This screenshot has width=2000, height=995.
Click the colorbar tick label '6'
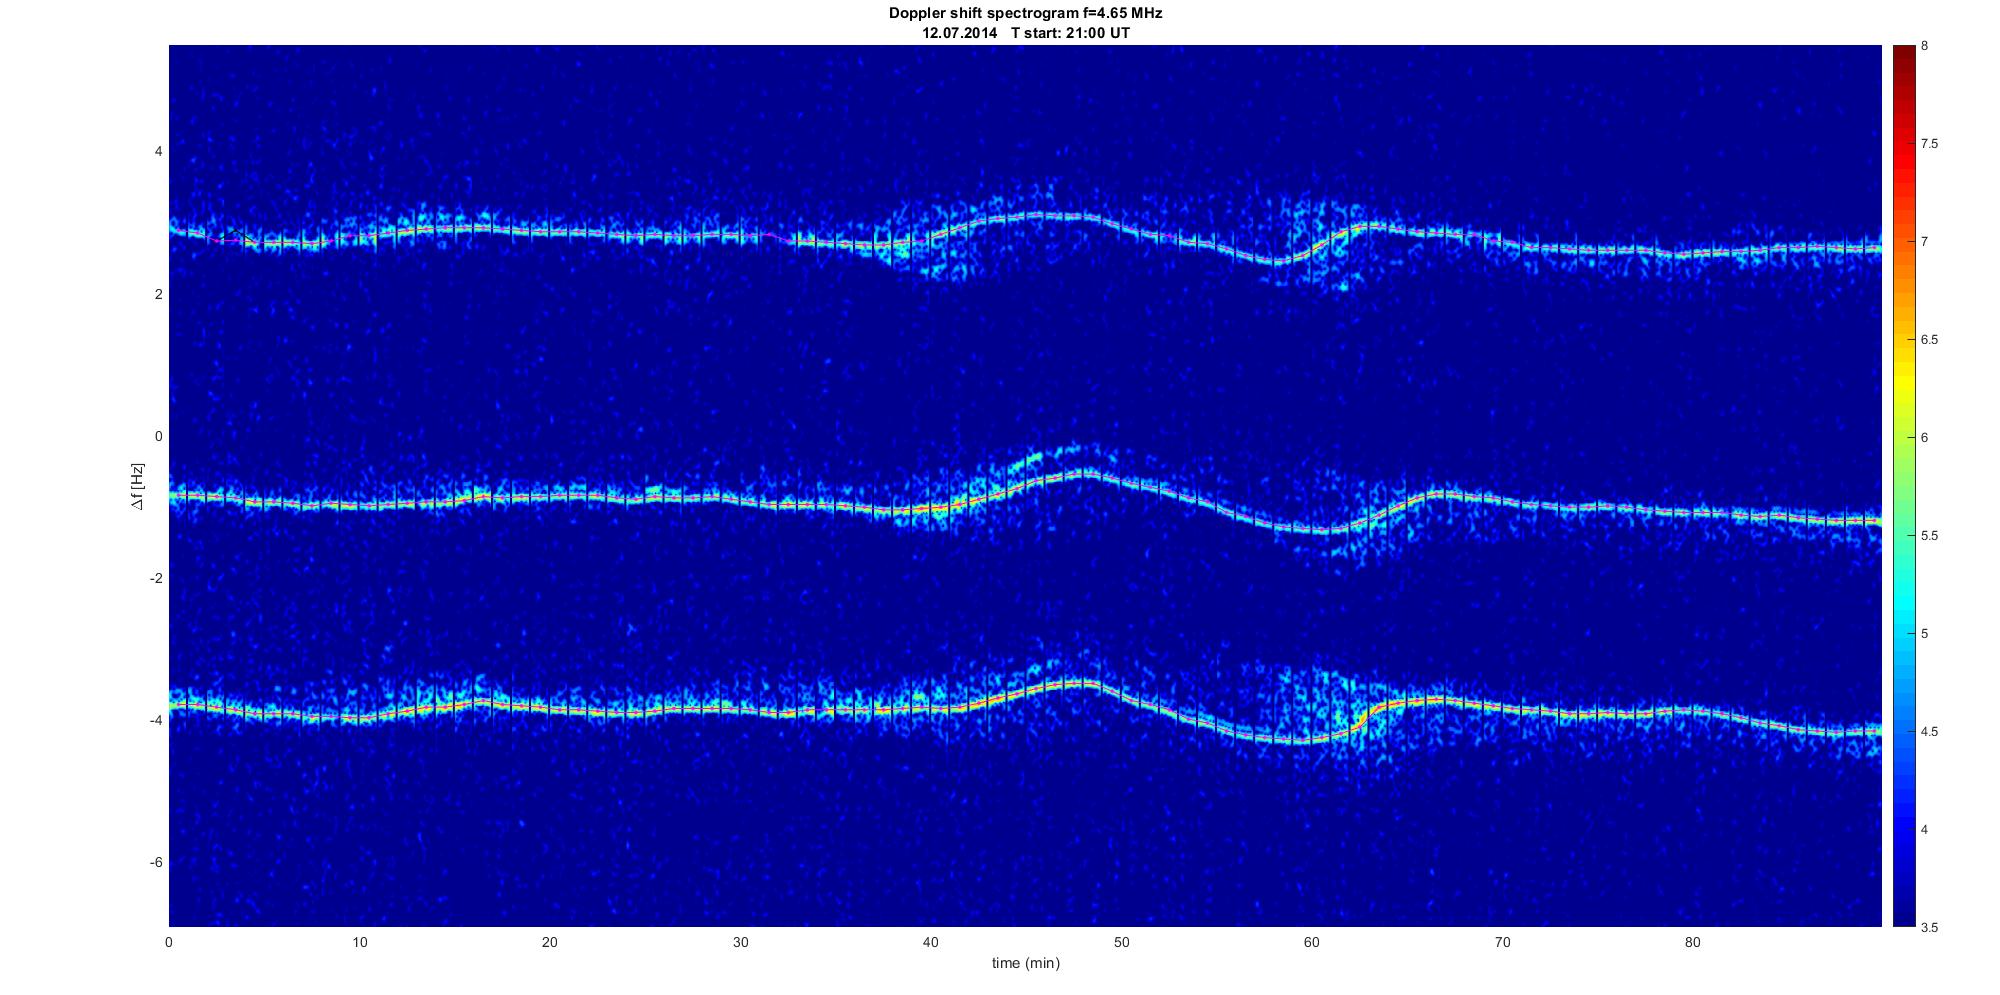coord(1924,438)
